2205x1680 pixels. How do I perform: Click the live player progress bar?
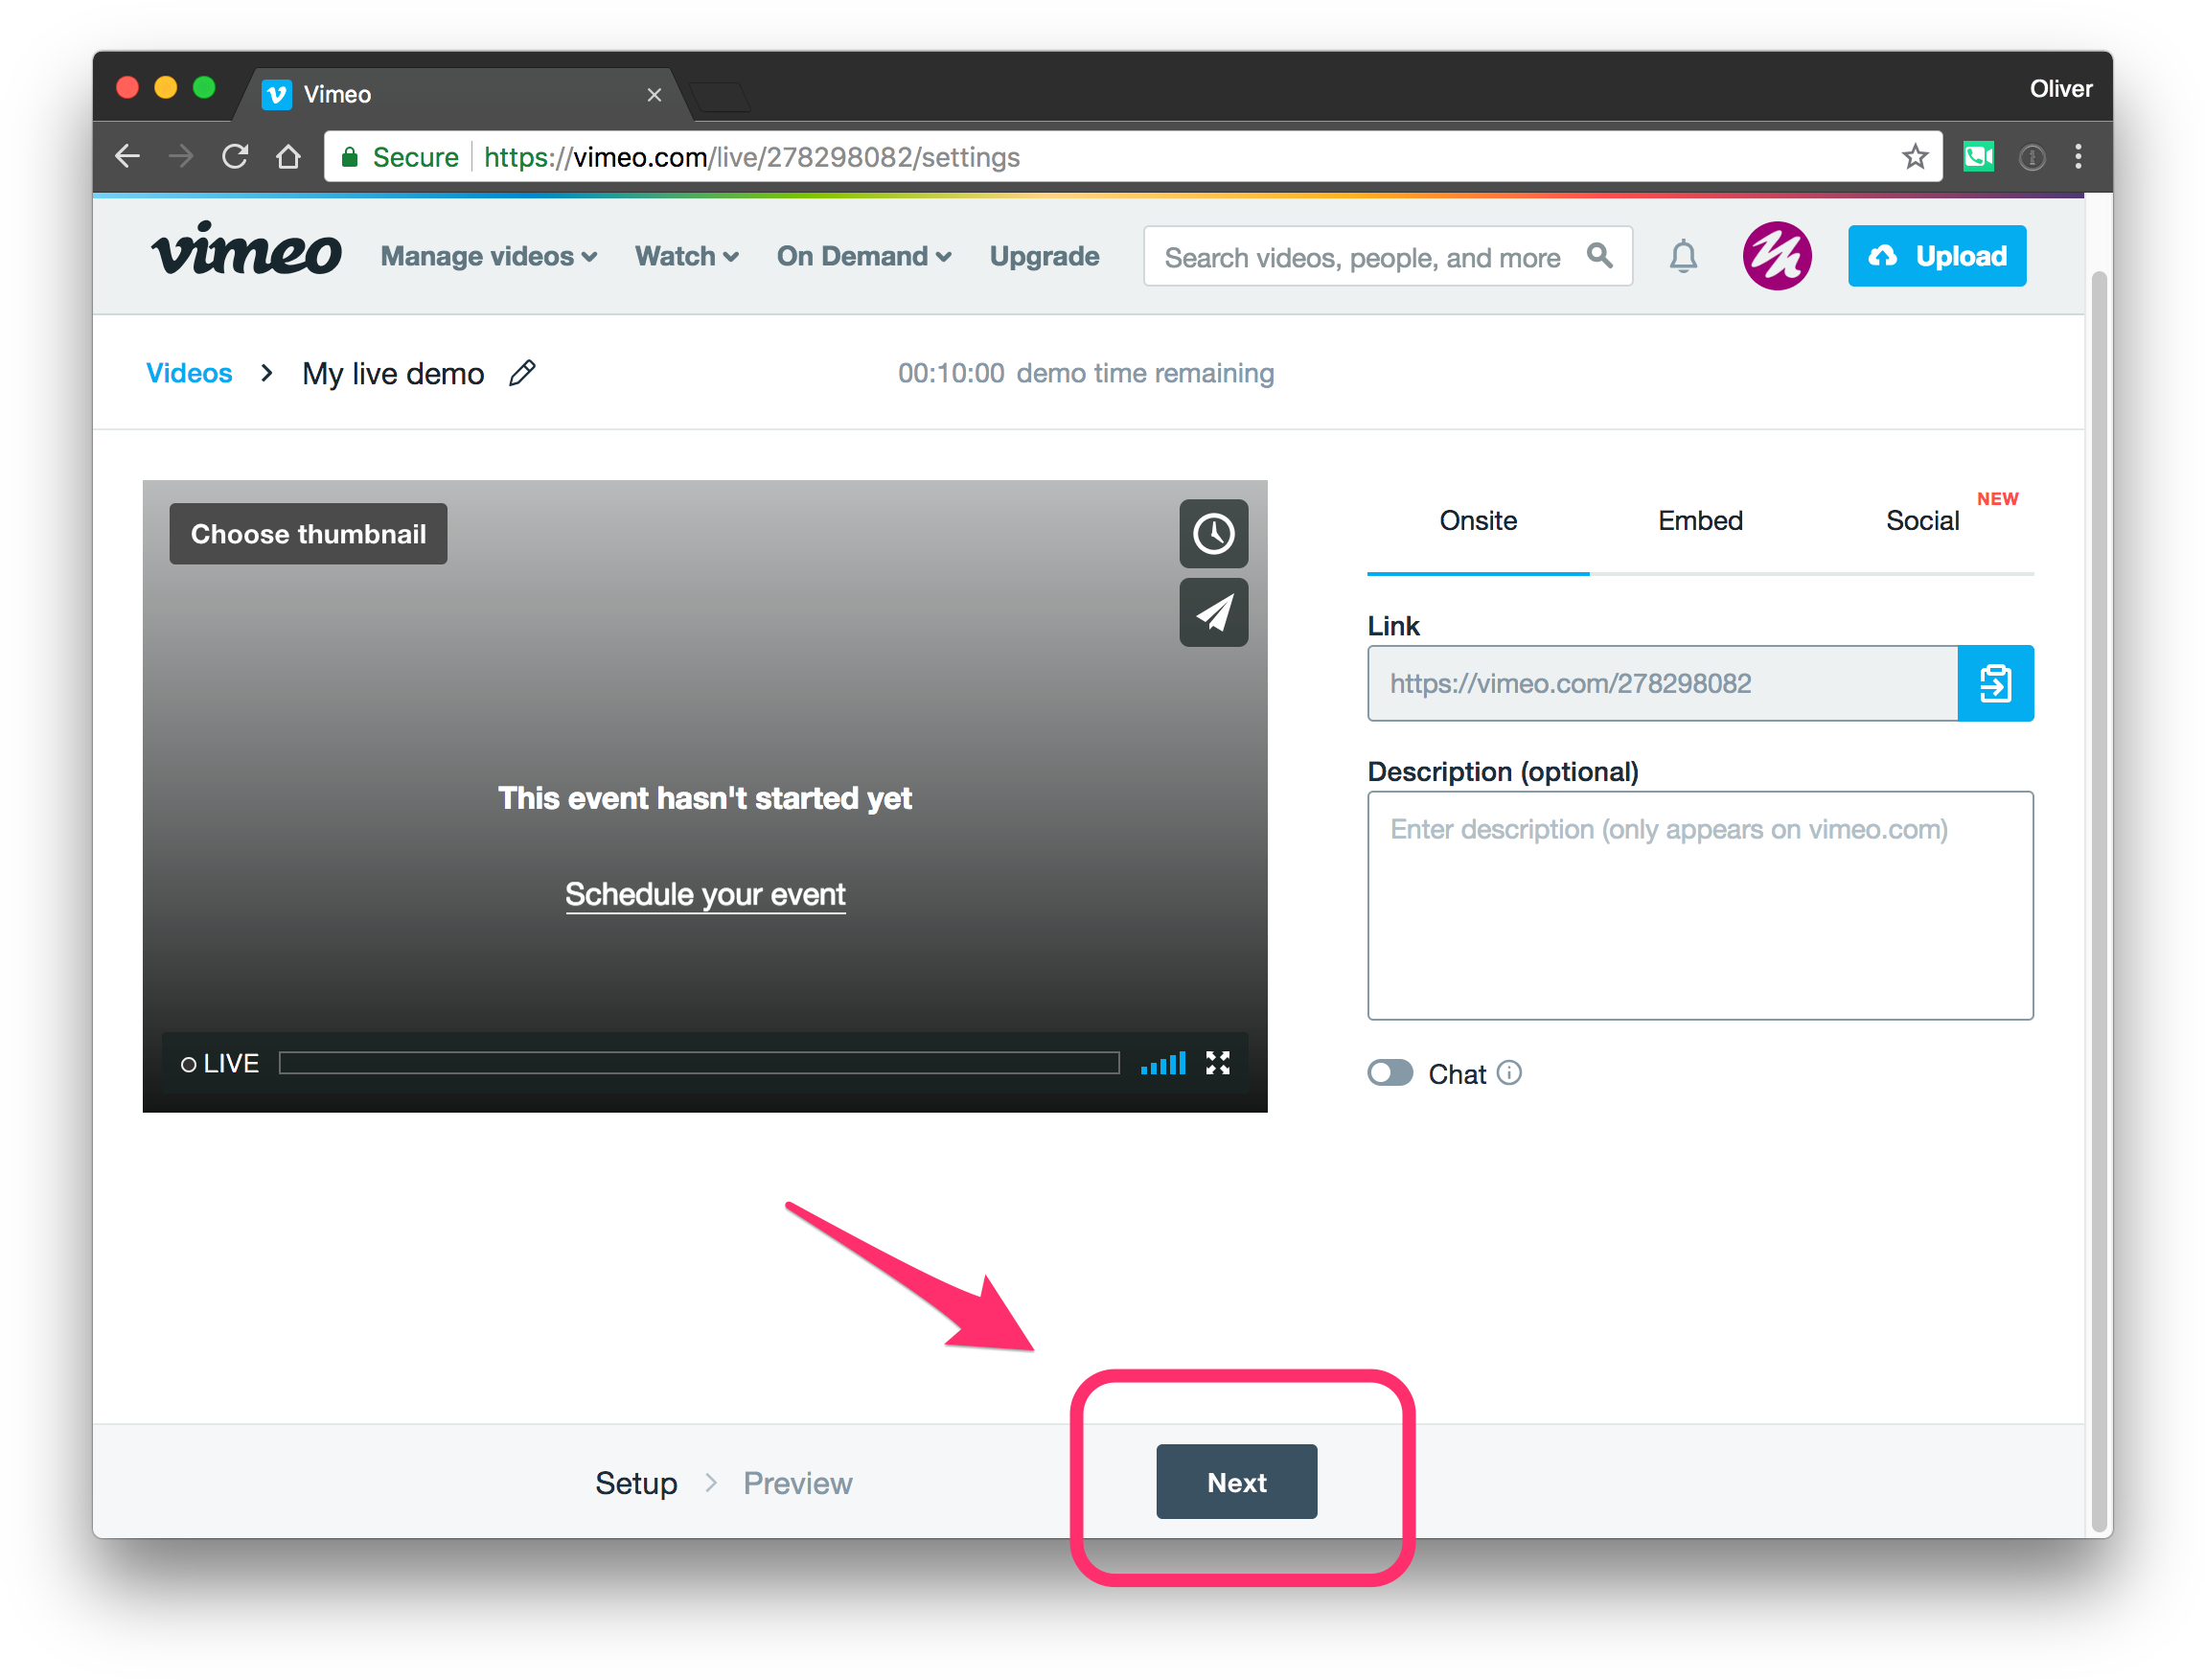pyautogui.click(x=699, y=1063)
